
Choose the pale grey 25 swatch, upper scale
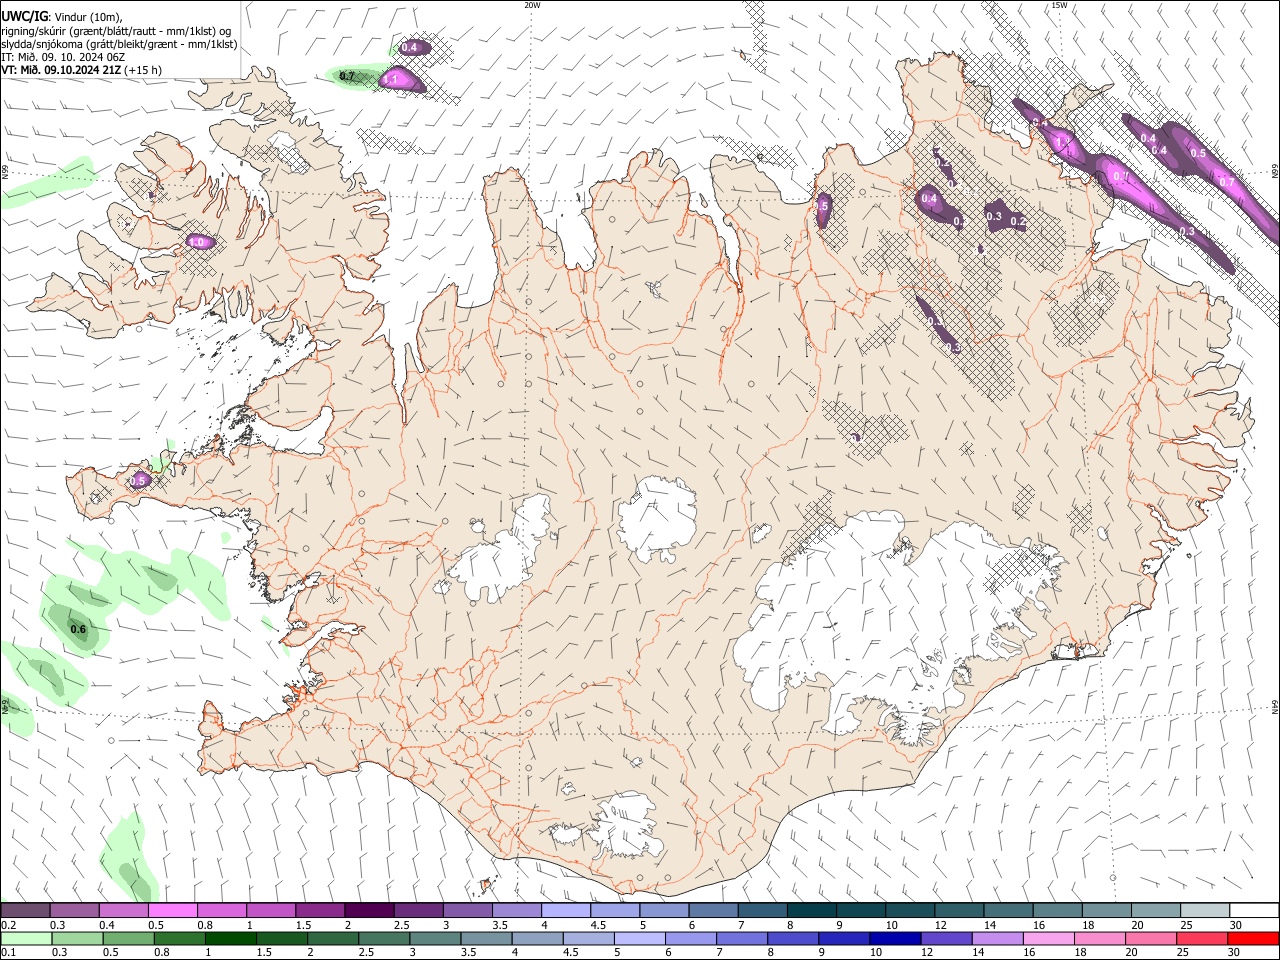[1206, 910]
